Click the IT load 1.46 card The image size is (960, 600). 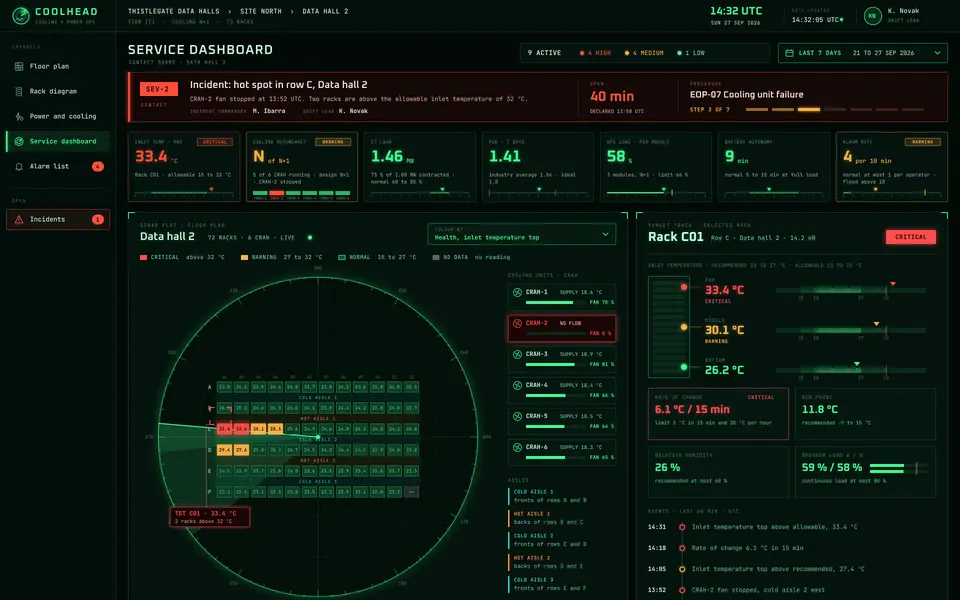coord(419,167)
